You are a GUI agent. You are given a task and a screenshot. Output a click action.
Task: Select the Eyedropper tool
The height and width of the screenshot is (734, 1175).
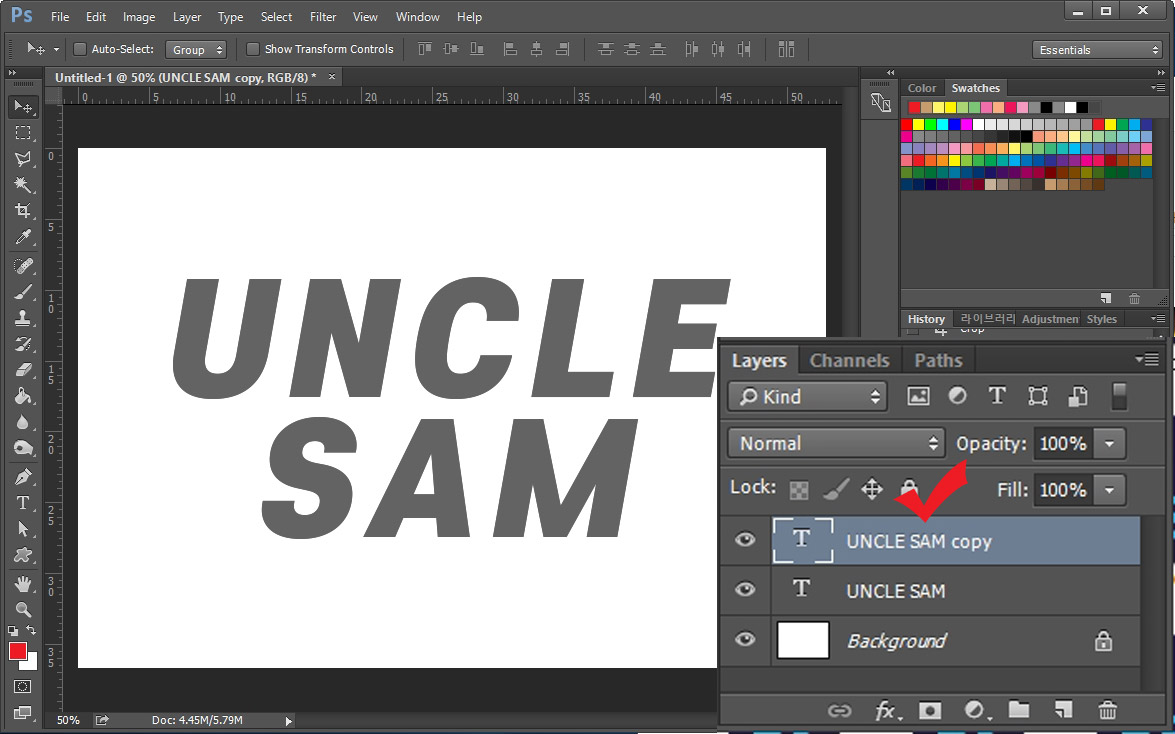click(23, 238)
